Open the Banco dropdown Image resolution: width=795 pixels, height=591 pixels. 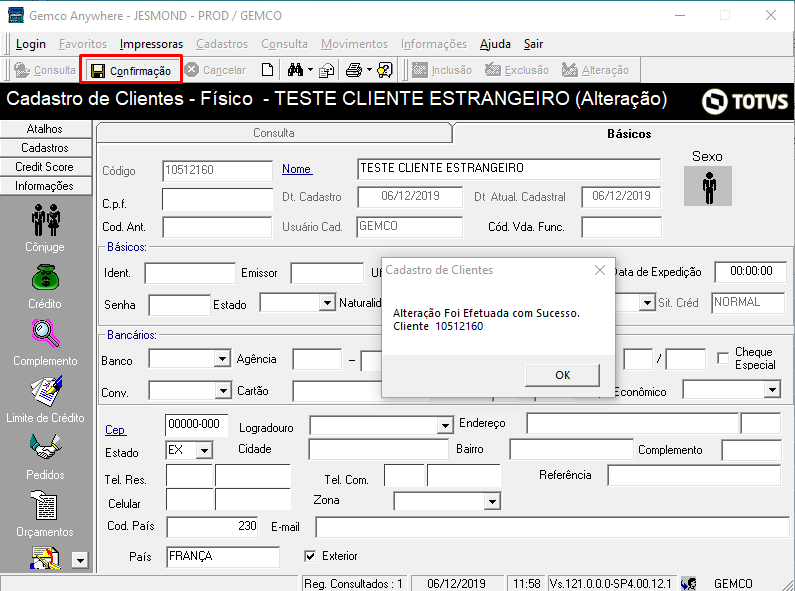pos(222,359)
